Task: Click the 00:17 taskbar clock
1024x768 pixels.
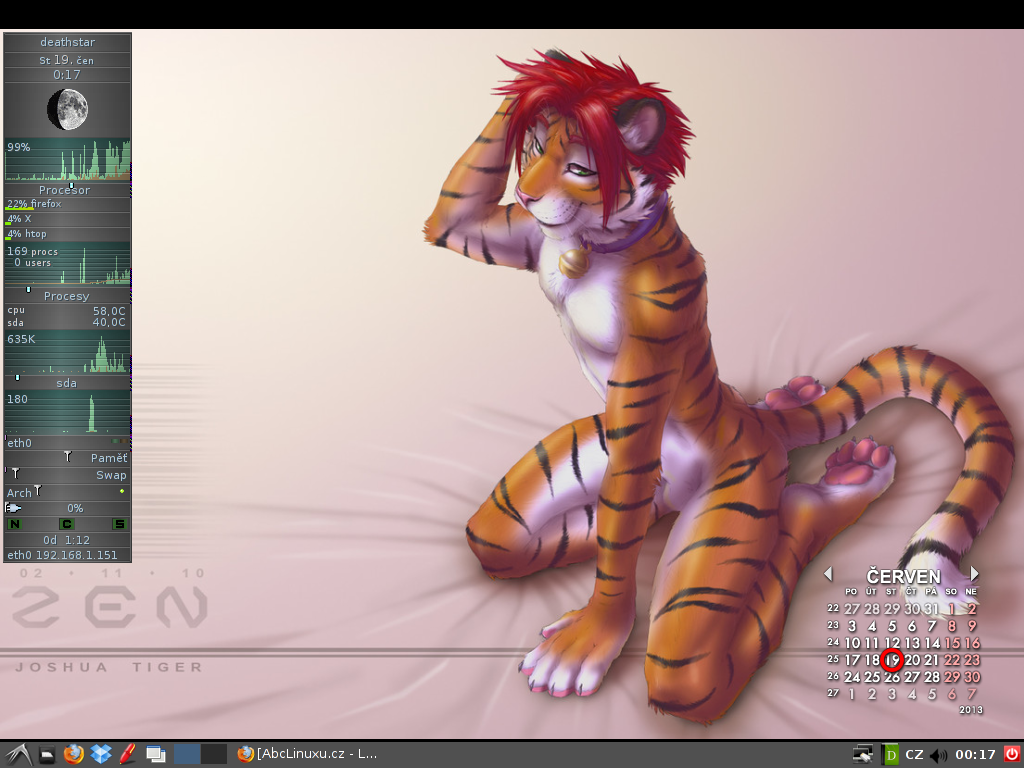Action: (975, 755)
